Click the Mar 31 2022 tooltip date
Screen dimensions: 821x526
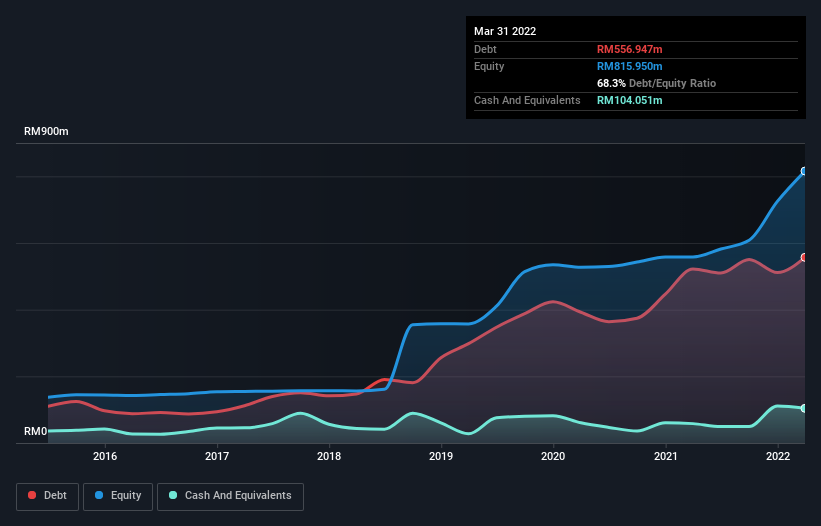[505, 31]
